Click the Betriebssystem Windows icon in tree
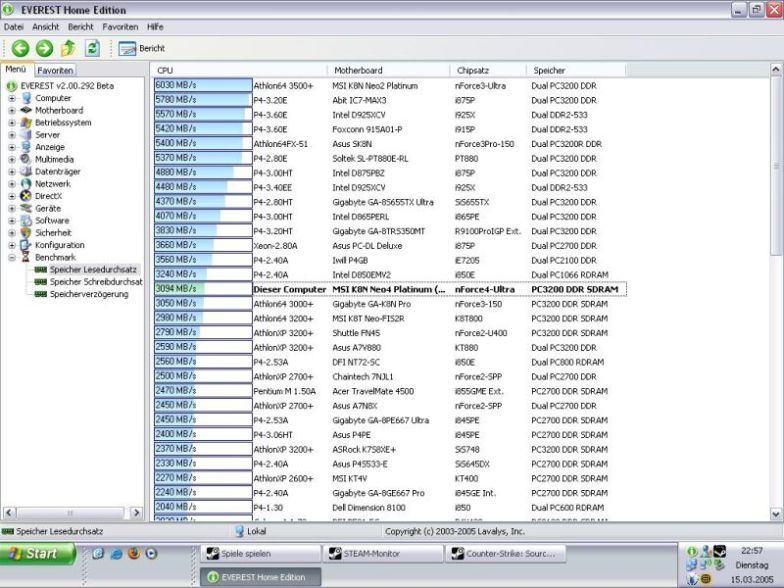The image size is (784, 588). tap(26, 122)
